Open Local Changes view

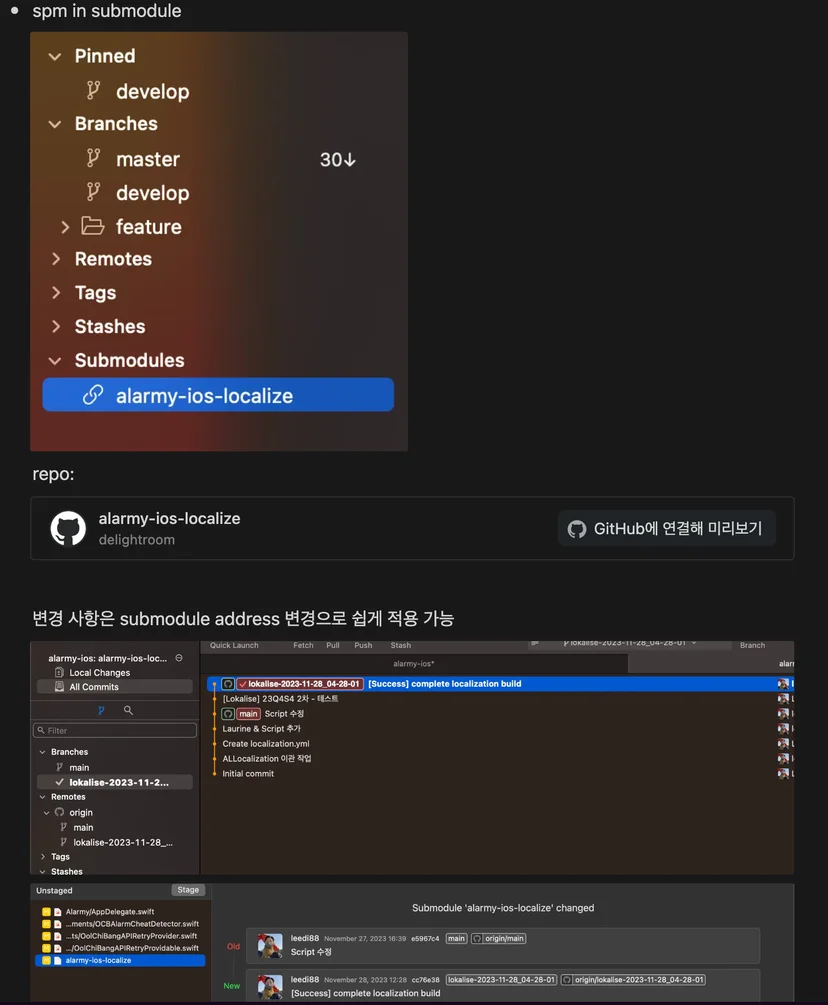[99, 672]
